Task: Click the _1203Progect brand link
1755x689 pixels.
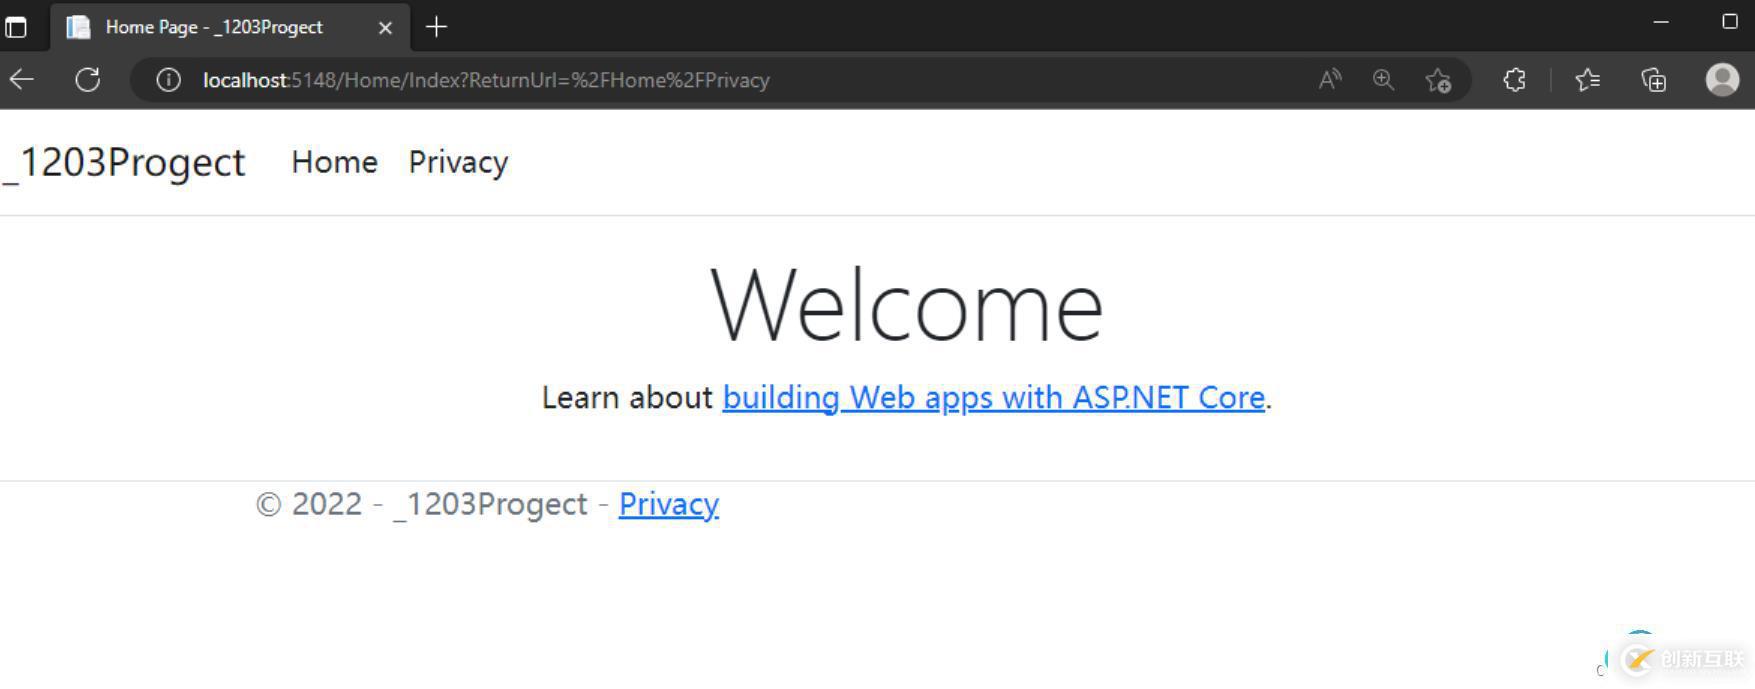Action: pos(123,162)
